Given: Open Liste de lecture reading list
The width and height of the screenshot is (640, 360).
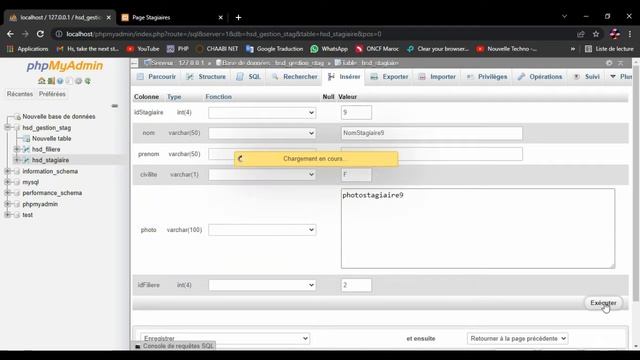Looking at the screenshot, I should click(609, 49).
